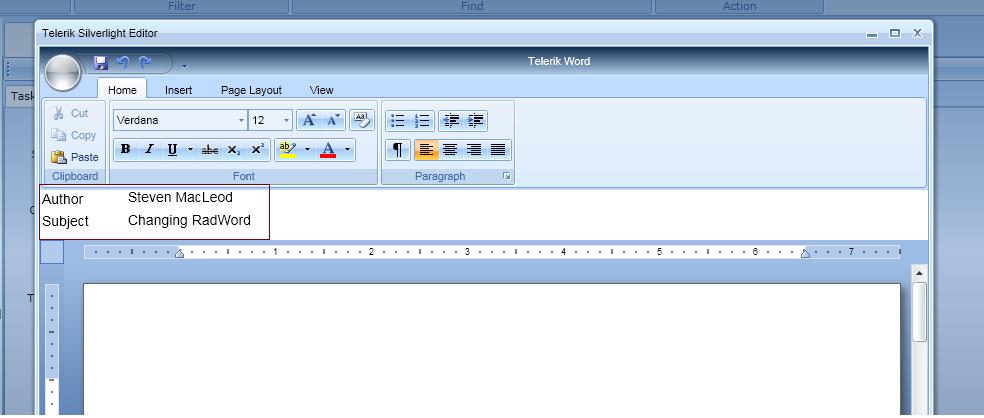The image size is (984, 418).
Task: Decrease font size with Shrink Font
Action: click(333, 120)
